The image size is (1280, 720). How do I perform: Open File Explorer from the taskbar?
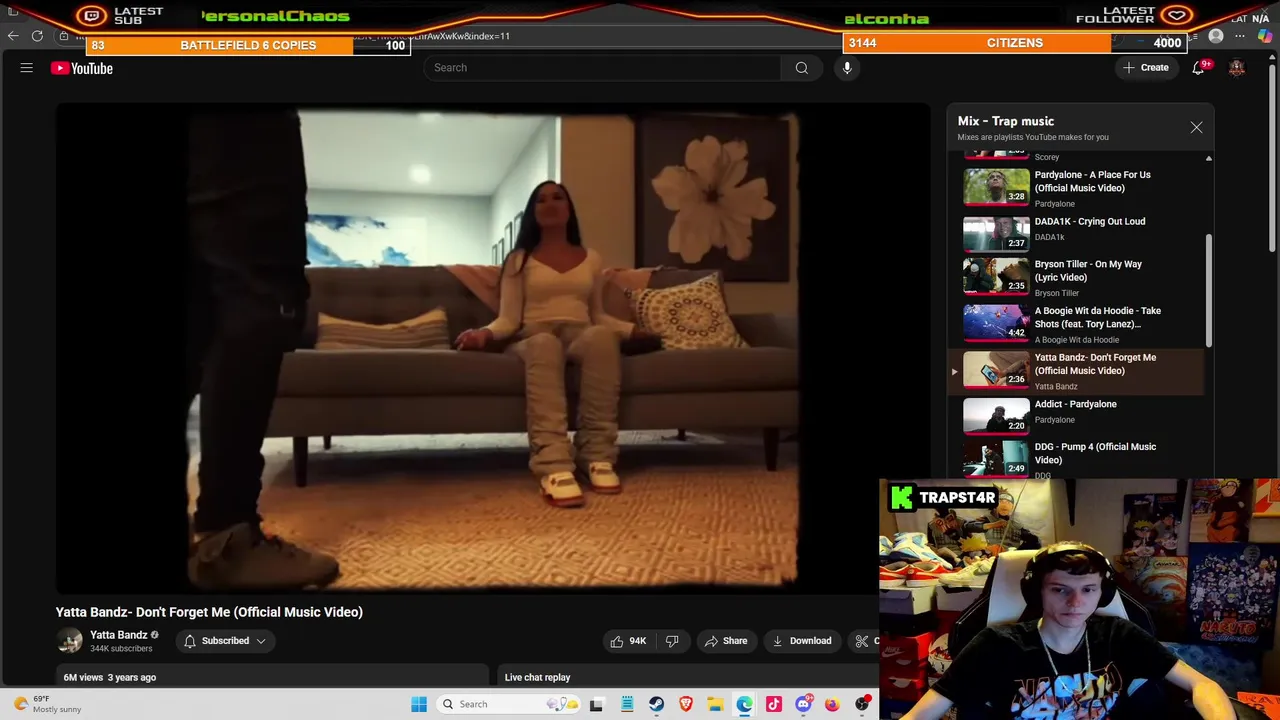[715, 704]
